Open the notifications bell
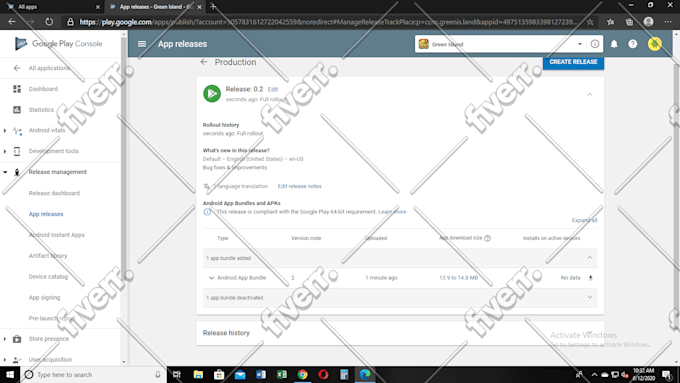This screenshot has width=680, height=383. [614, 44]
